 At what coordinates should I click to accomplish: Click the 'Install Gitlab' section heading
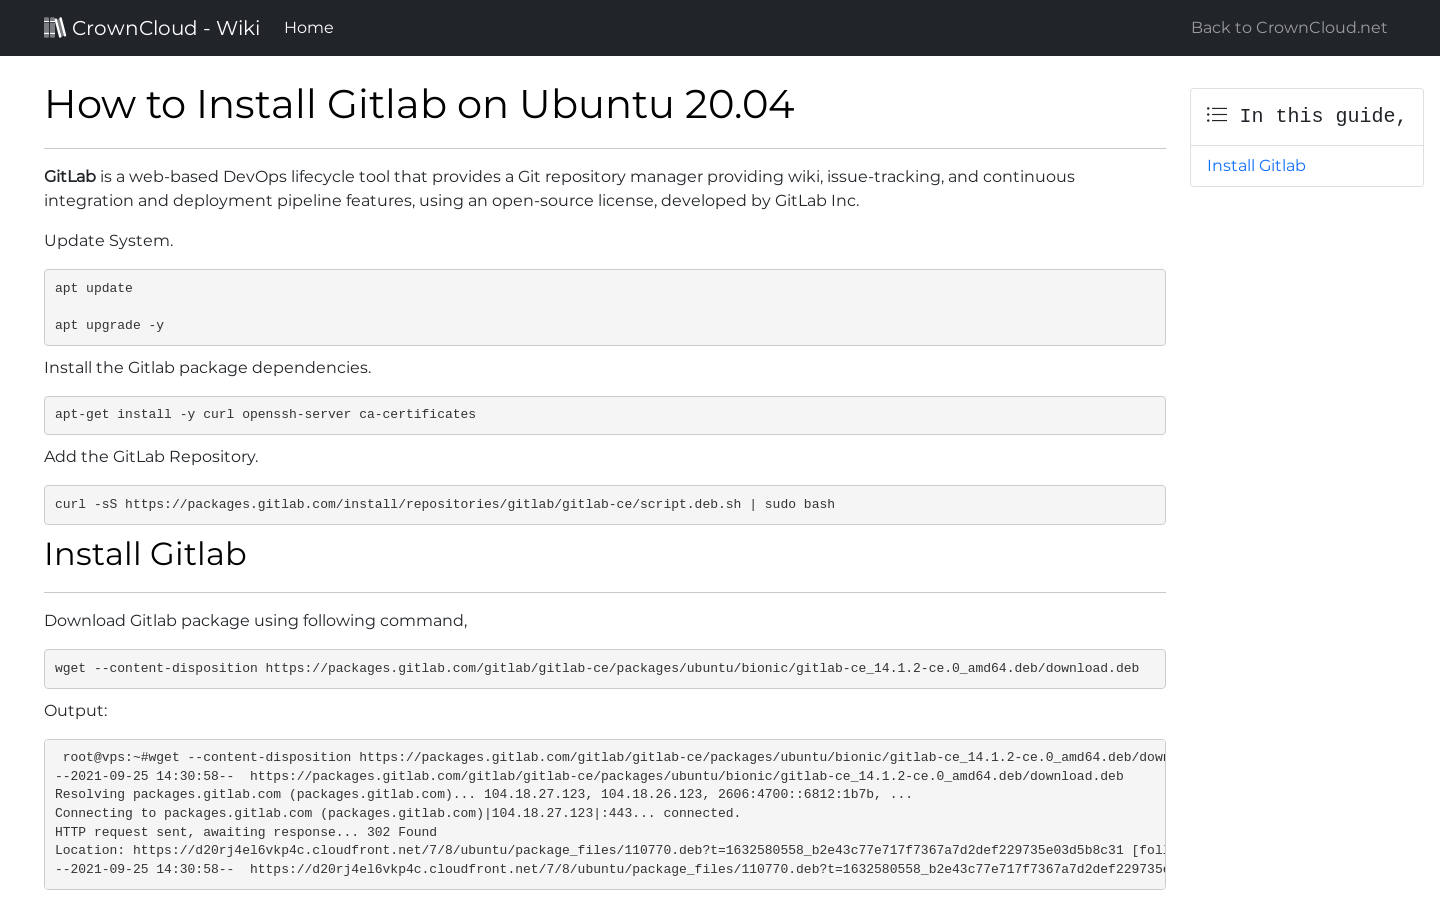tap(145, 554)
